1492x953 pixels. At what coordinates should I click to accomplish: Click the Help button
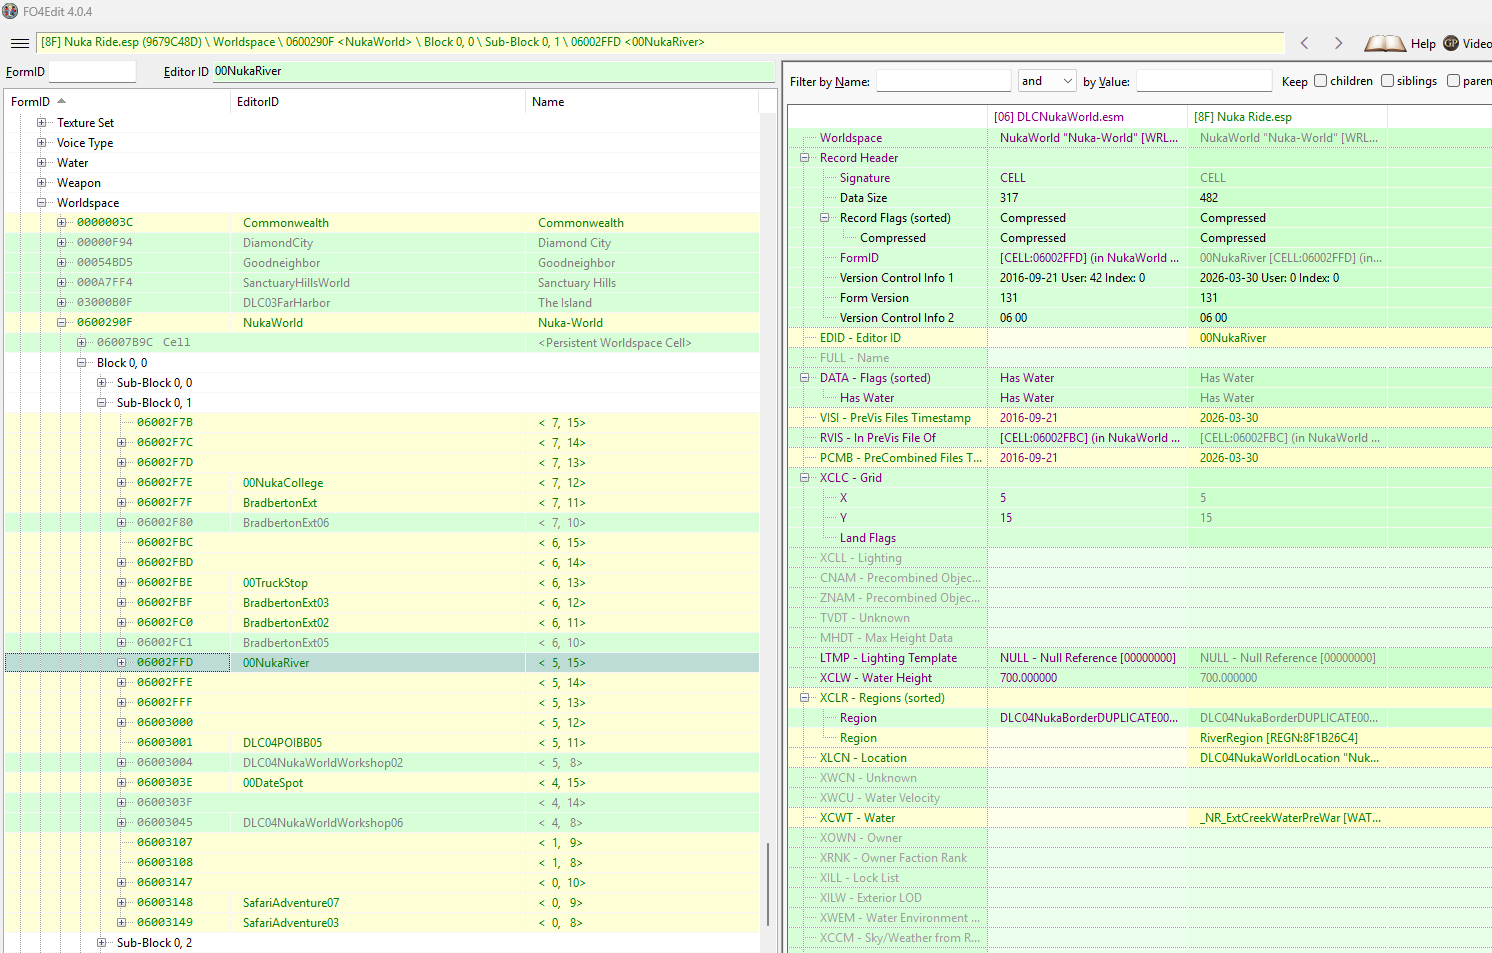click(x=1423, y=44)
